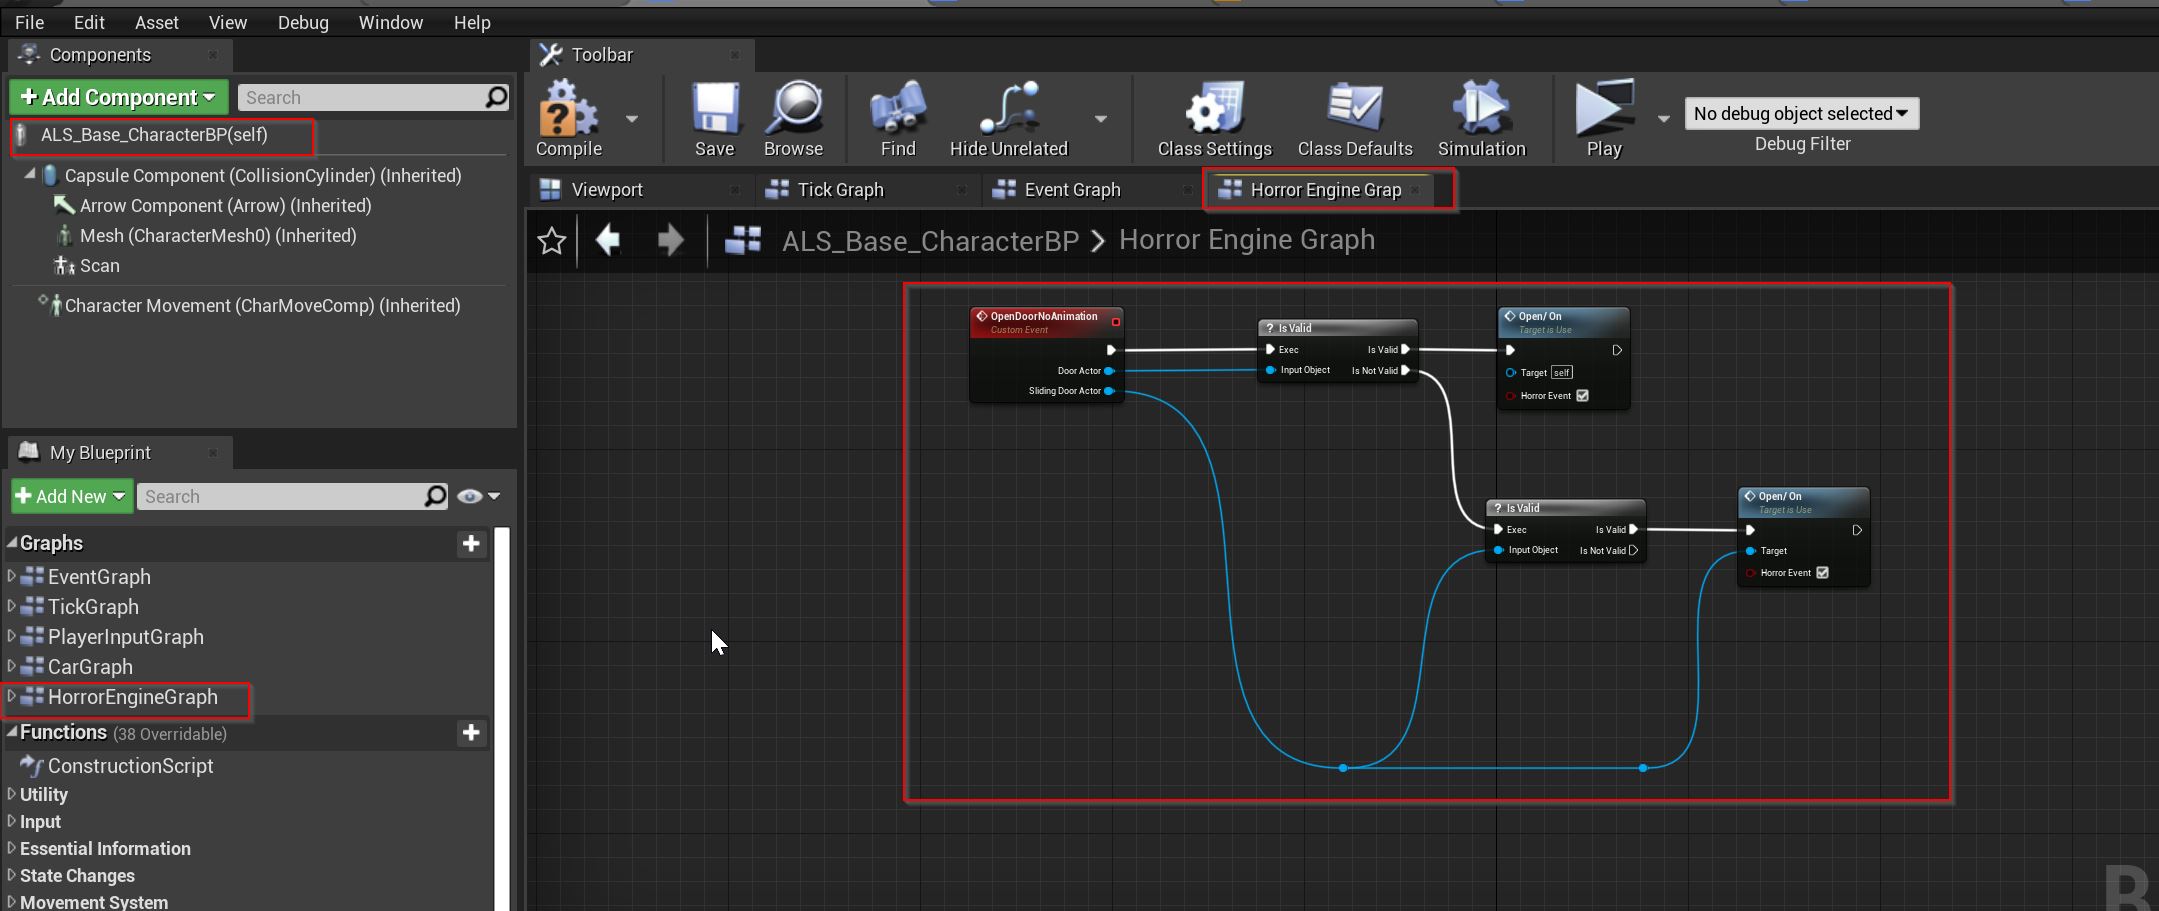Toggle Horror Event checkbox on lower Open/On node
Screen dimensions: 2159x911
(x=1822, y=573)
